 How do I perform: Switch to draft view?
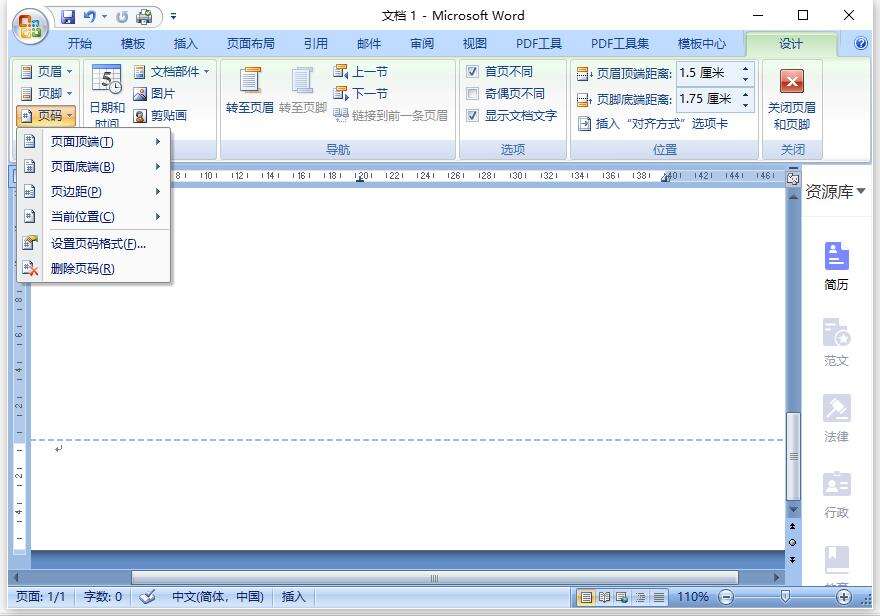pos(659,597)
